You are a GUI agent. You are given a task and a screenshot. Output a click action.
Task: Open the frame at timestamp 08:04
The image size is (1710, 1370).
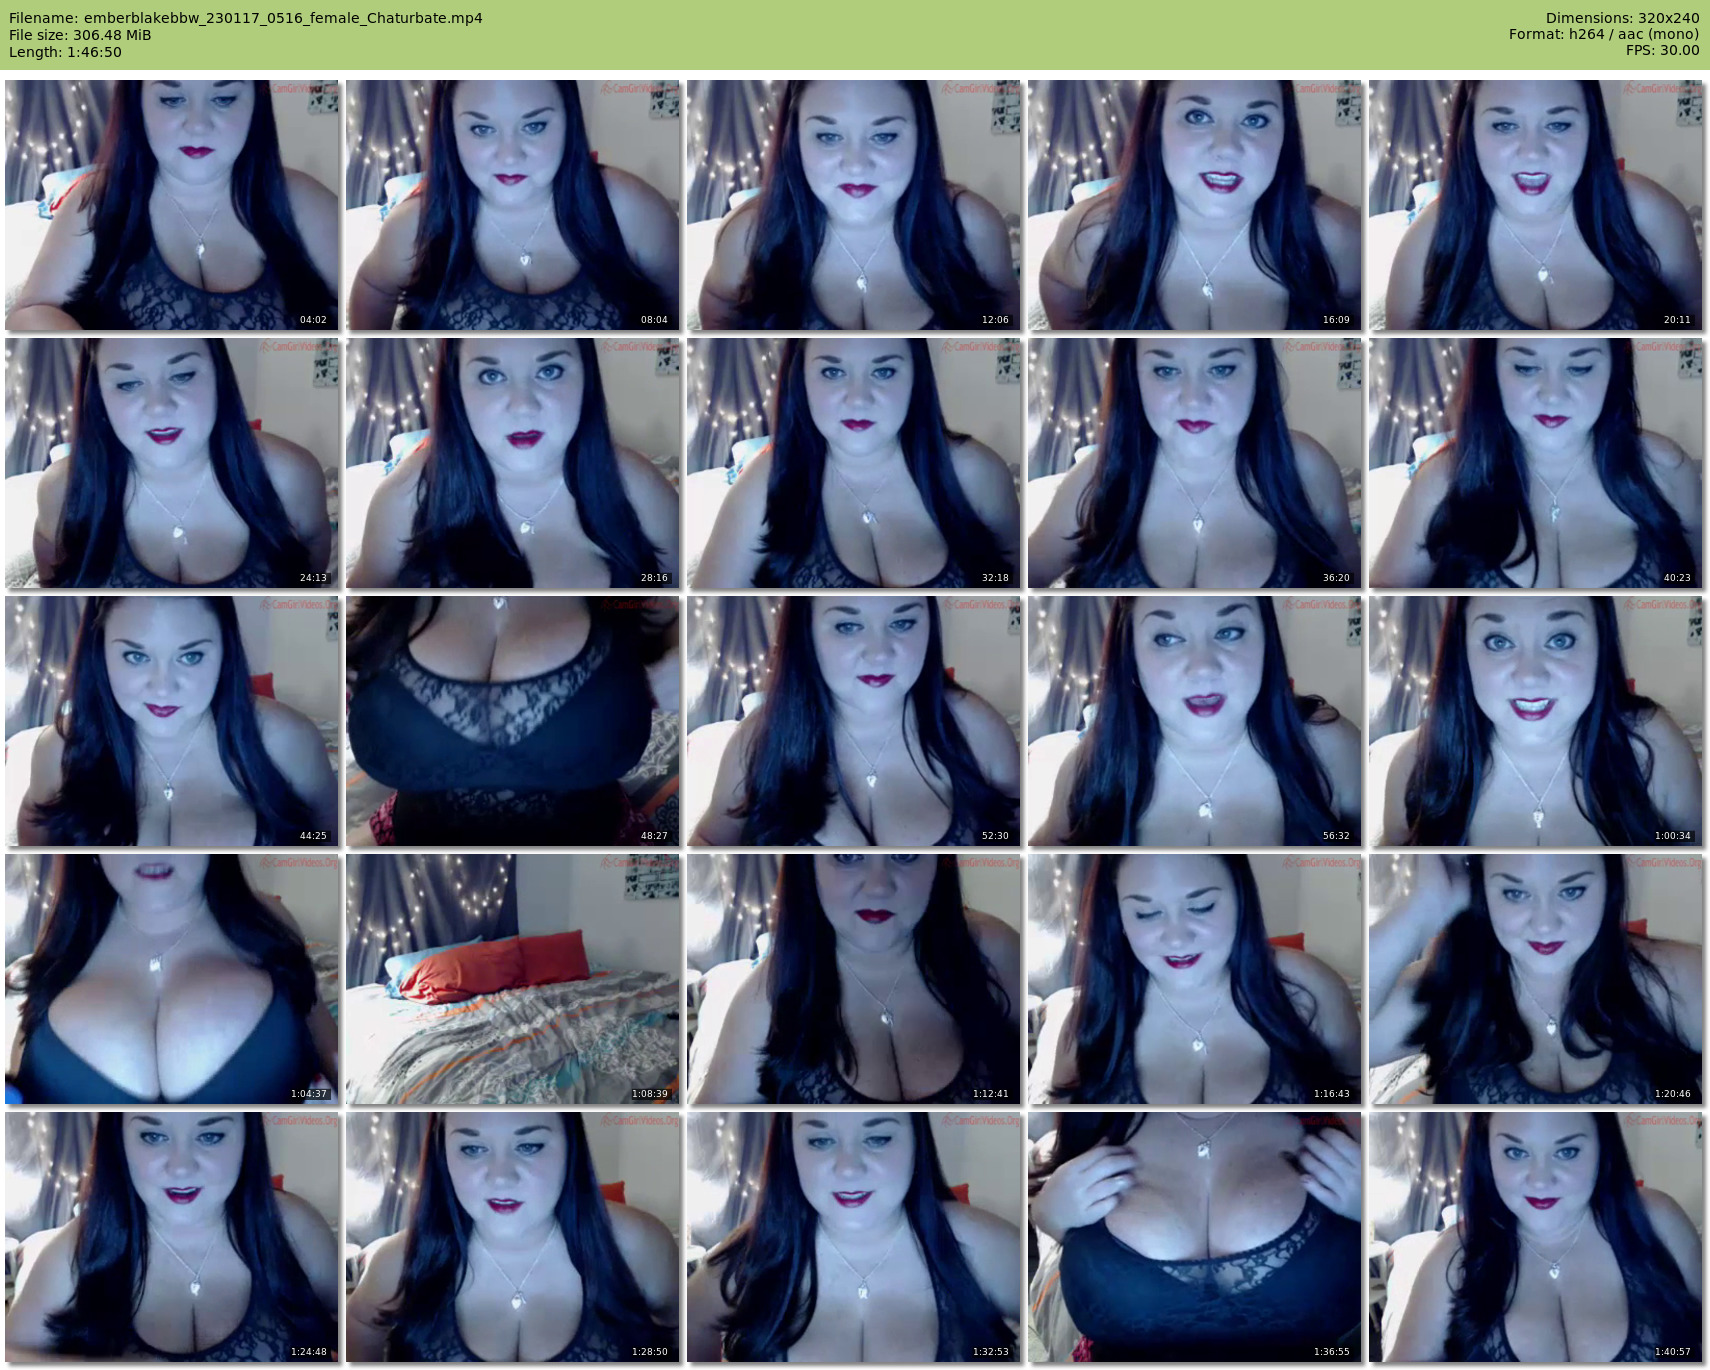click(x=513, y=205)
